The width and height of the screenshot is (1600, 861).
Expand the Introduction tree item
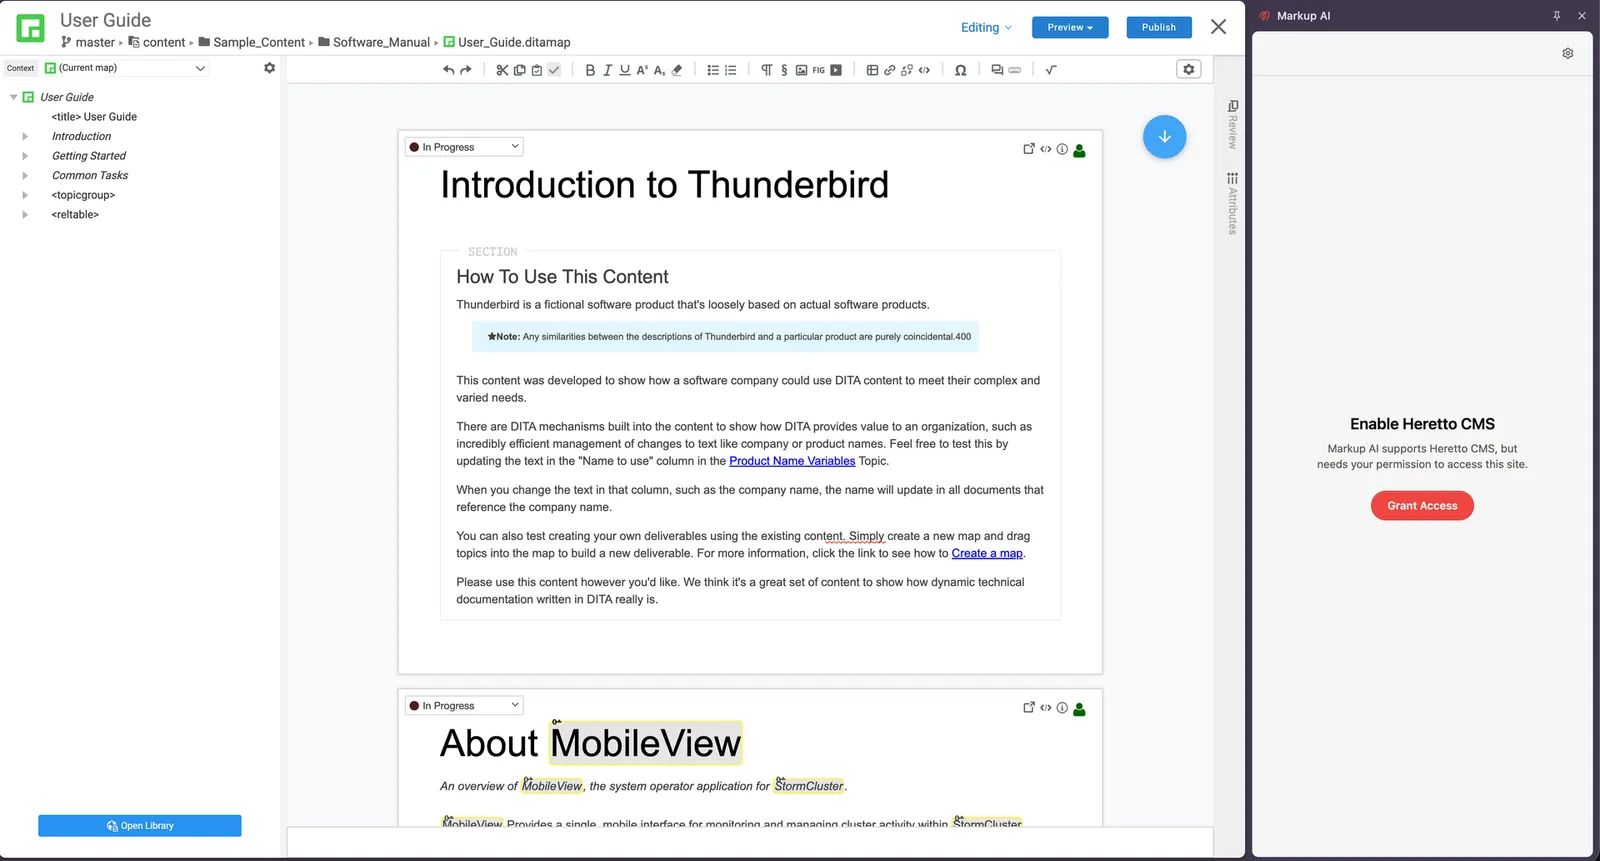pos(25,137)
